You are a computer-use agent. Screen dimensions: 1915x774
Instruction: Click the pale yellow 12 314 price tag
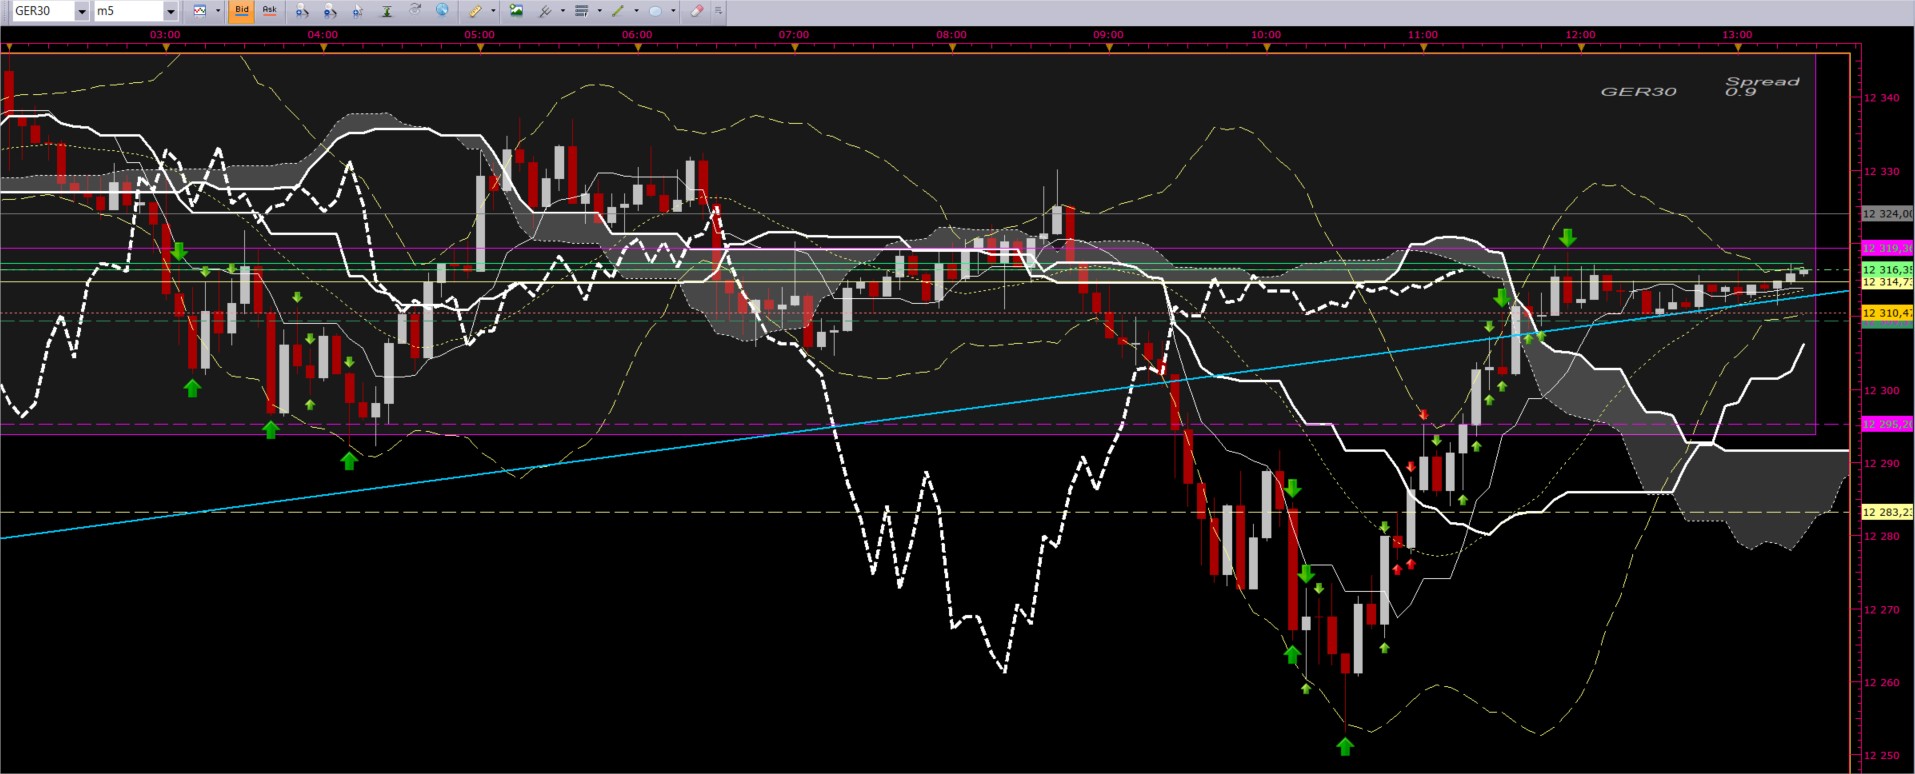[1887, 282]
